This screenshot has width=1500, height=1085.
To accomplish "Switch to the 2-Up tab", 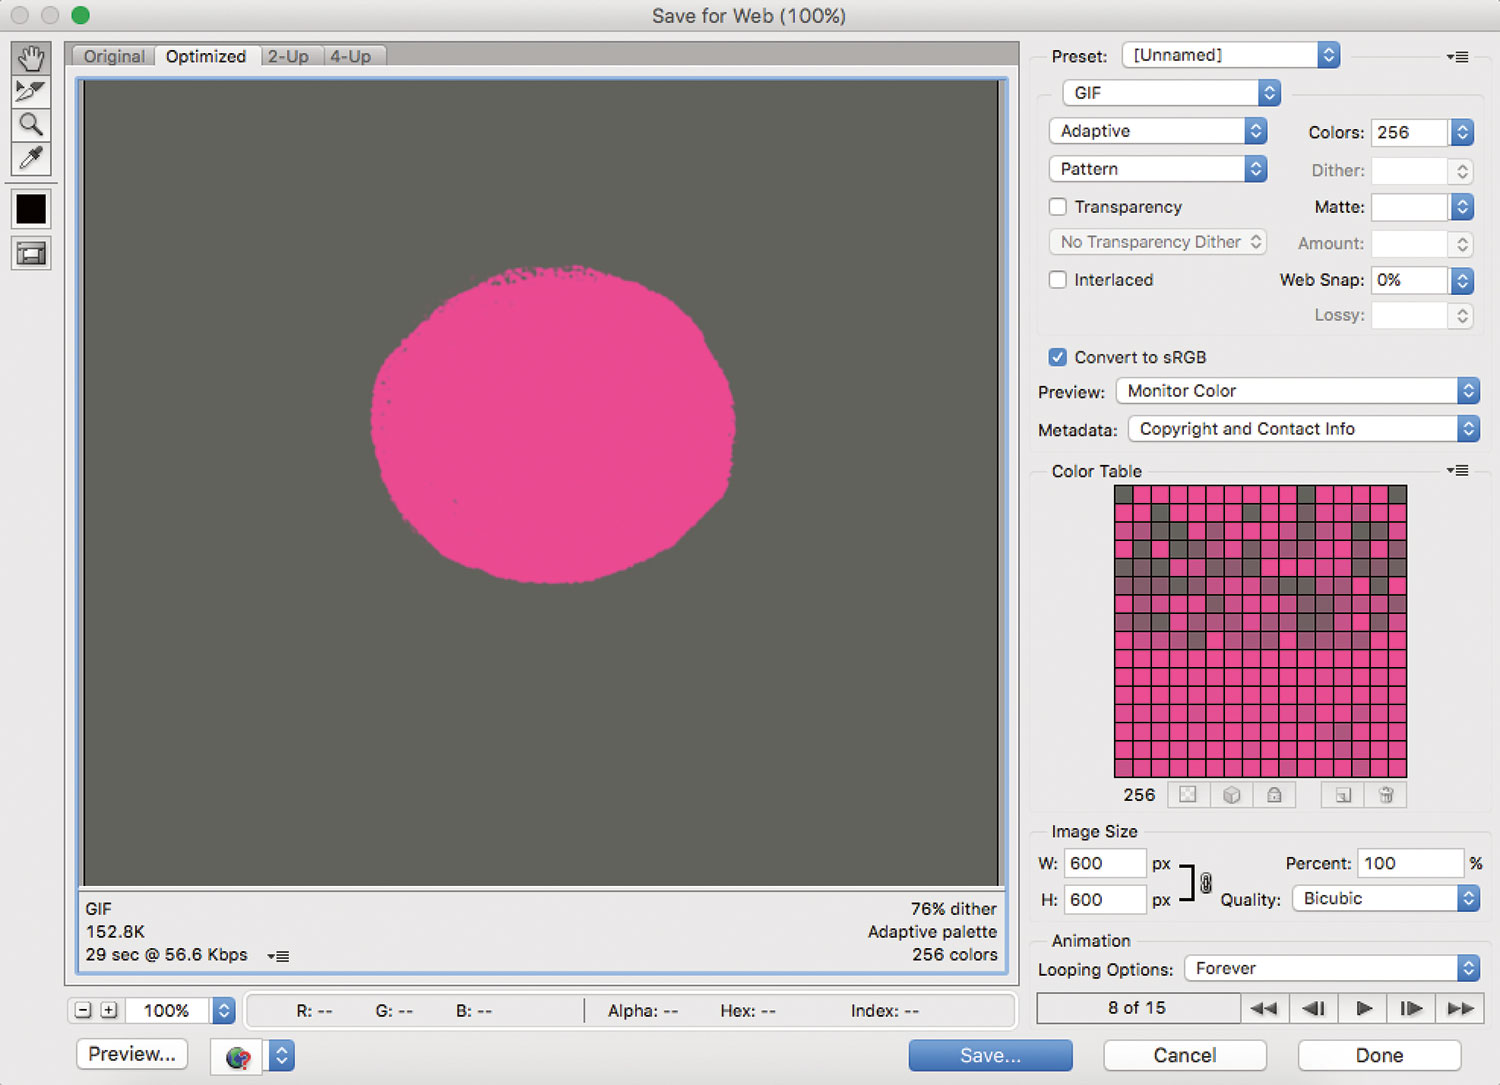I will click(289, 56).
